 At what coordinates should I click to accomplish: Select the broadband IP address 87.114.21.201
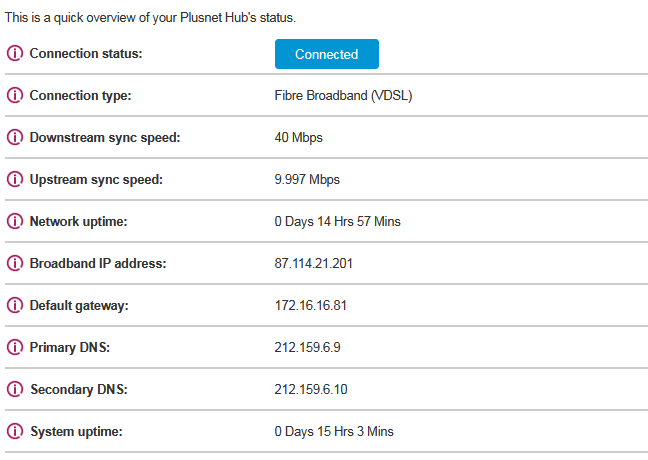point(313,264)
